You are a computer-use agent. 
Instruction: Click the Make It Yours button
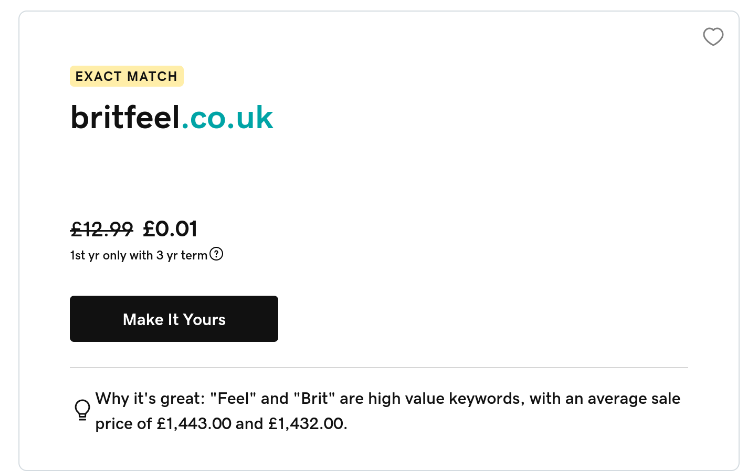(174, 319)
